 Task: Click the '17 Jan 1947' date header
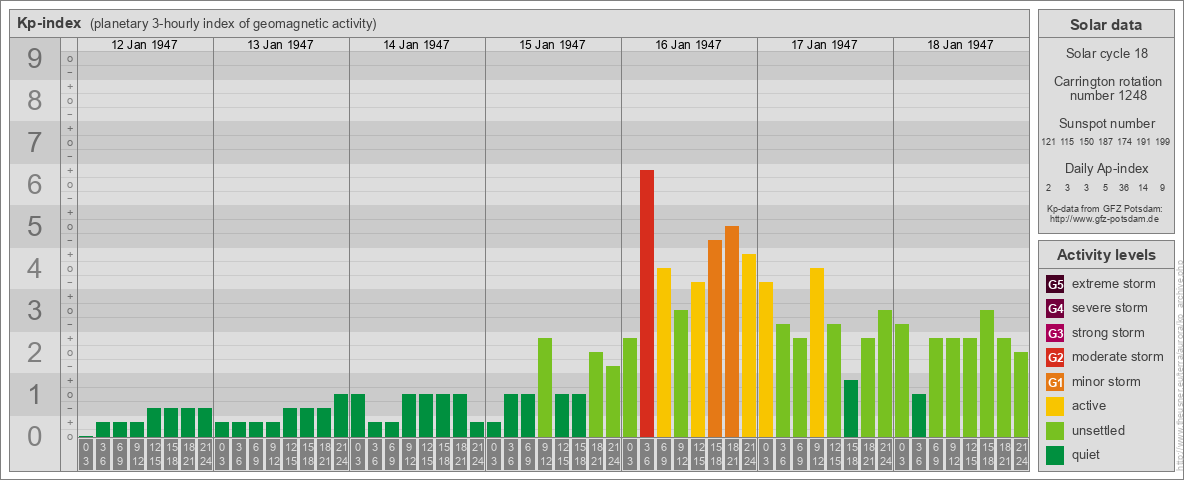coord(824,45)
